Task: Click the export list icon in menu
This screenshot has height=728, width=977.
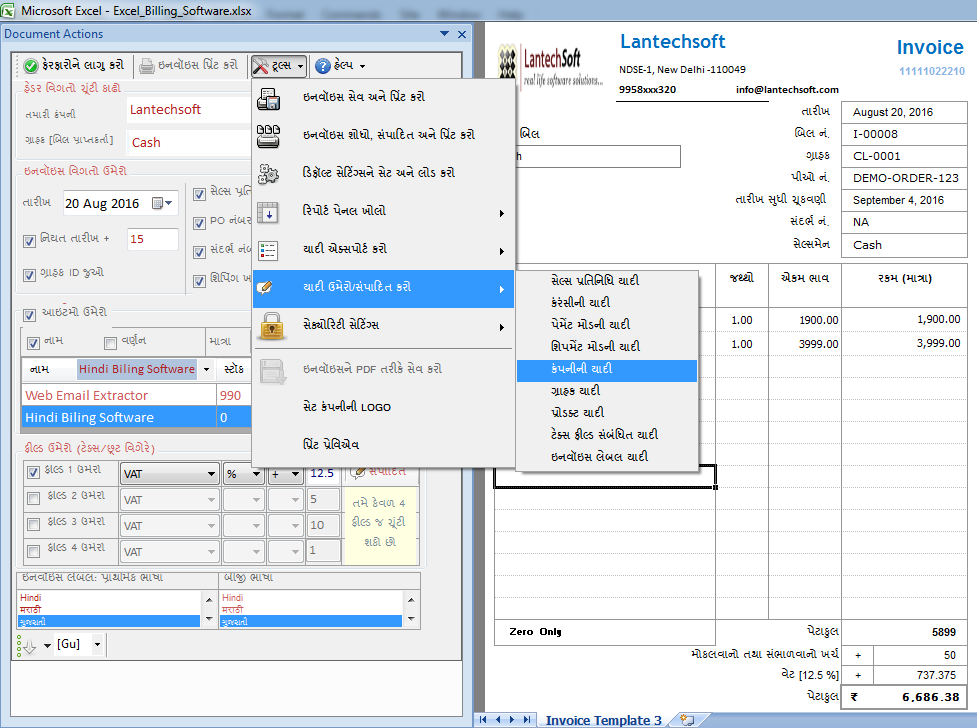Action: click(269, 251)
